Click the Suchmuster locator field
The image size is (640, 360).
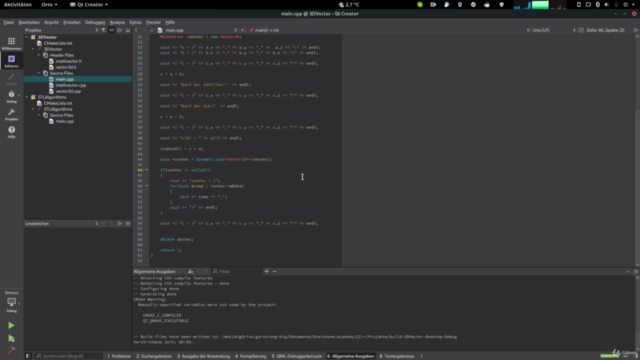(68, 356)
